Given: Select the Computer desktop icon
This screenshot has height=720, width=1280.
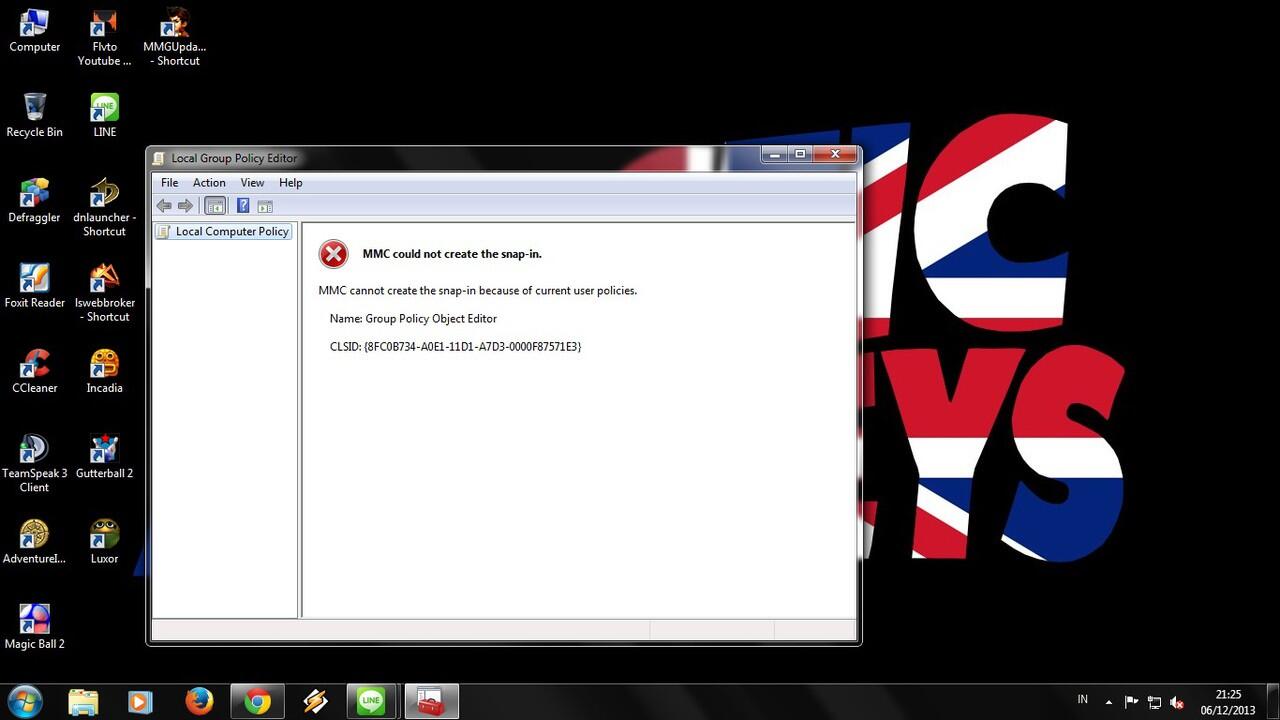Looking at the screenshot, I should click(x=34, y=31).
